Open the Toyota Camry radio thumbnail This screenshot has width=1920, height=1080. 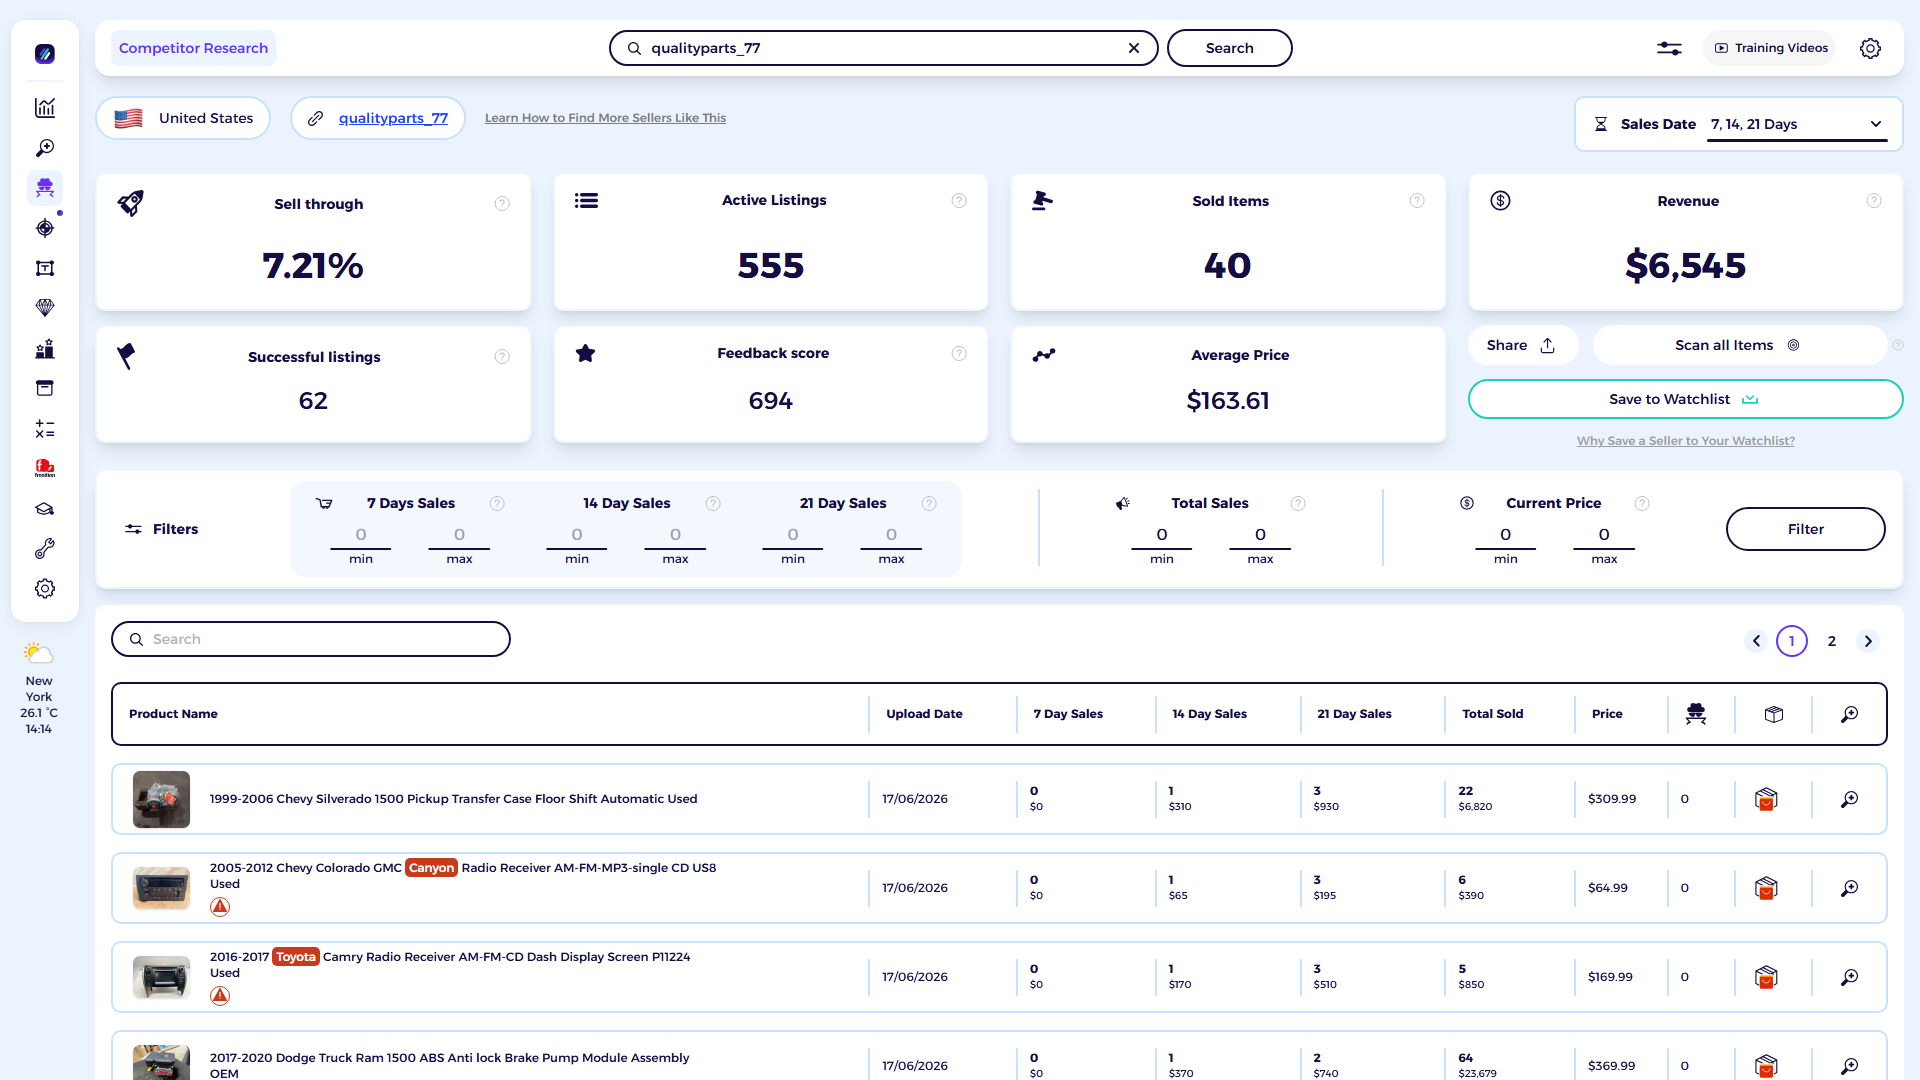pos(161,977)
